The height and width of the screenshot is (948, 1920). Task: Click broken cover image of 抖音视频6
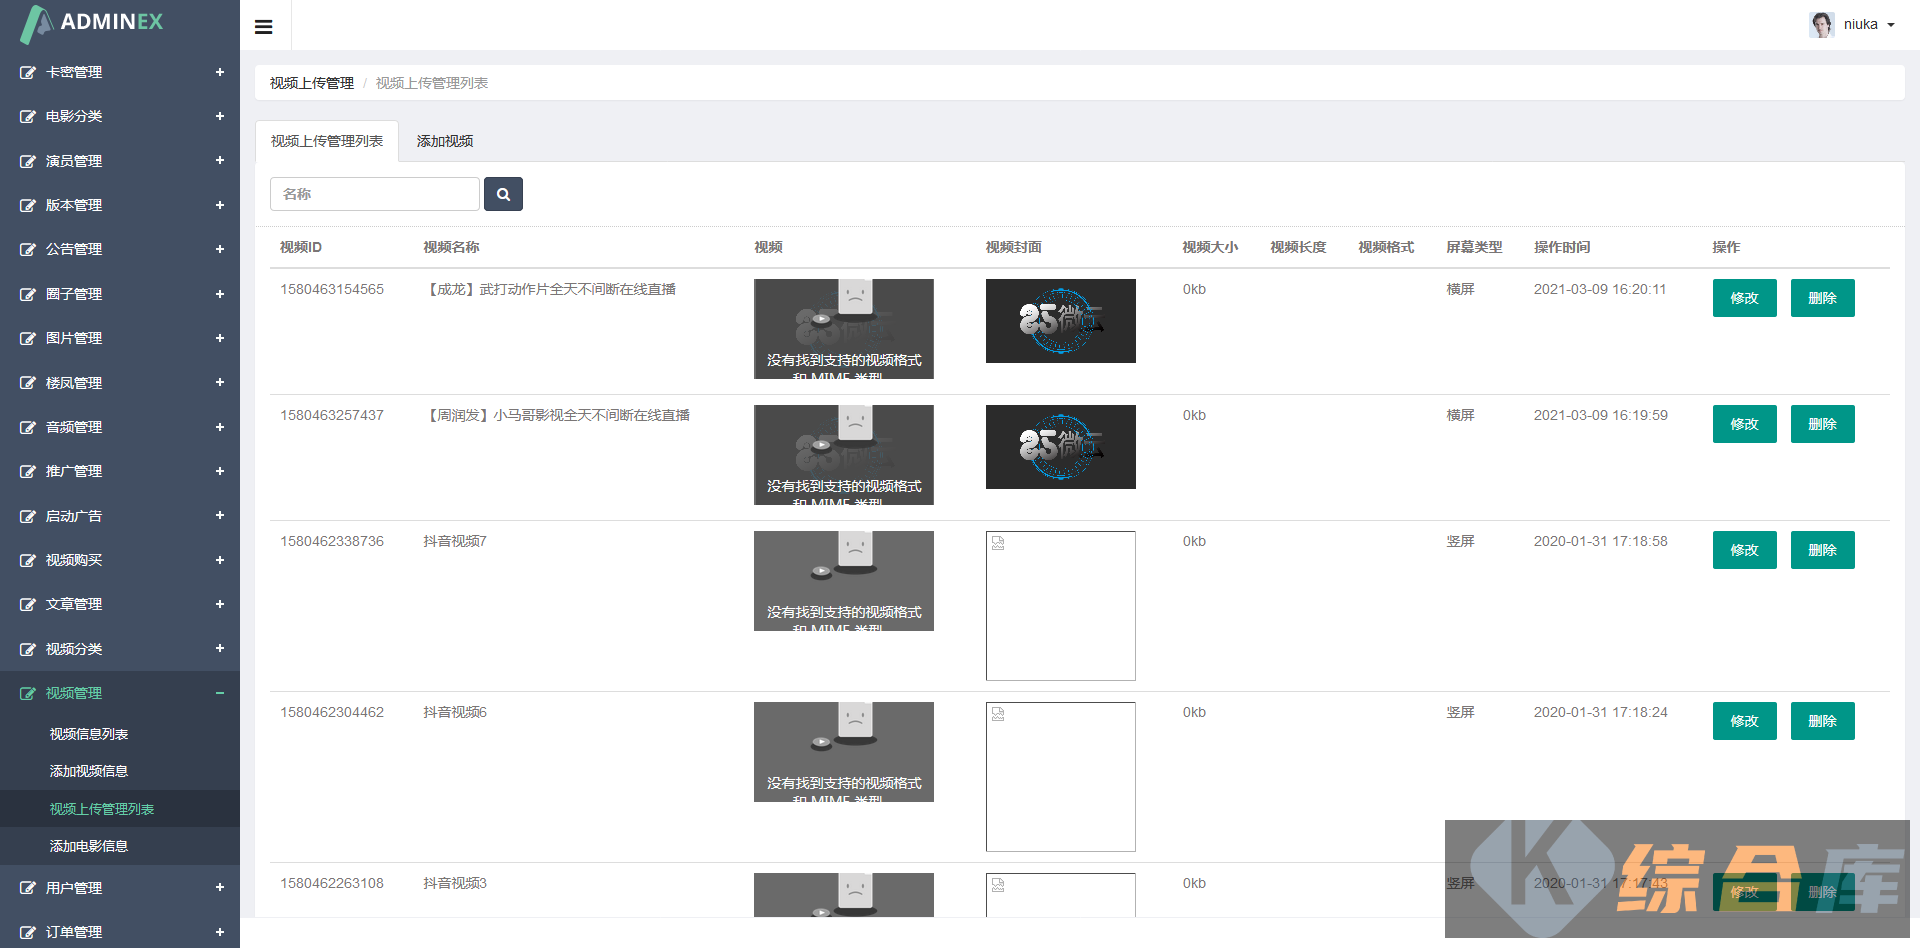pos(1061,777)
